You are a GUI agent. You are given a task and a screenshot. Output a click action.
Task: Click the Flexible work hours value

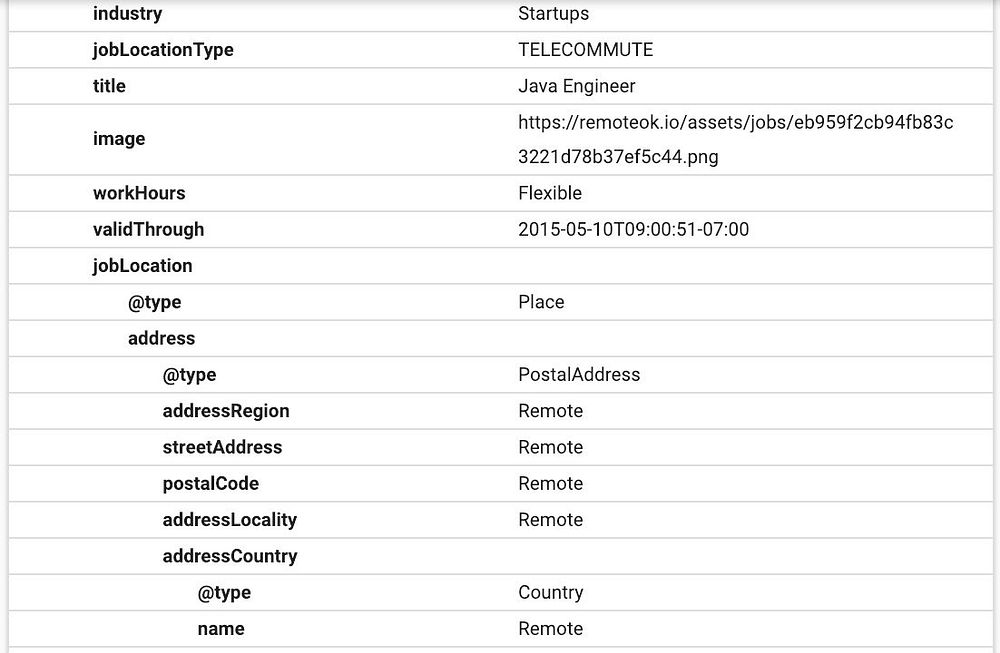(549, 193)
